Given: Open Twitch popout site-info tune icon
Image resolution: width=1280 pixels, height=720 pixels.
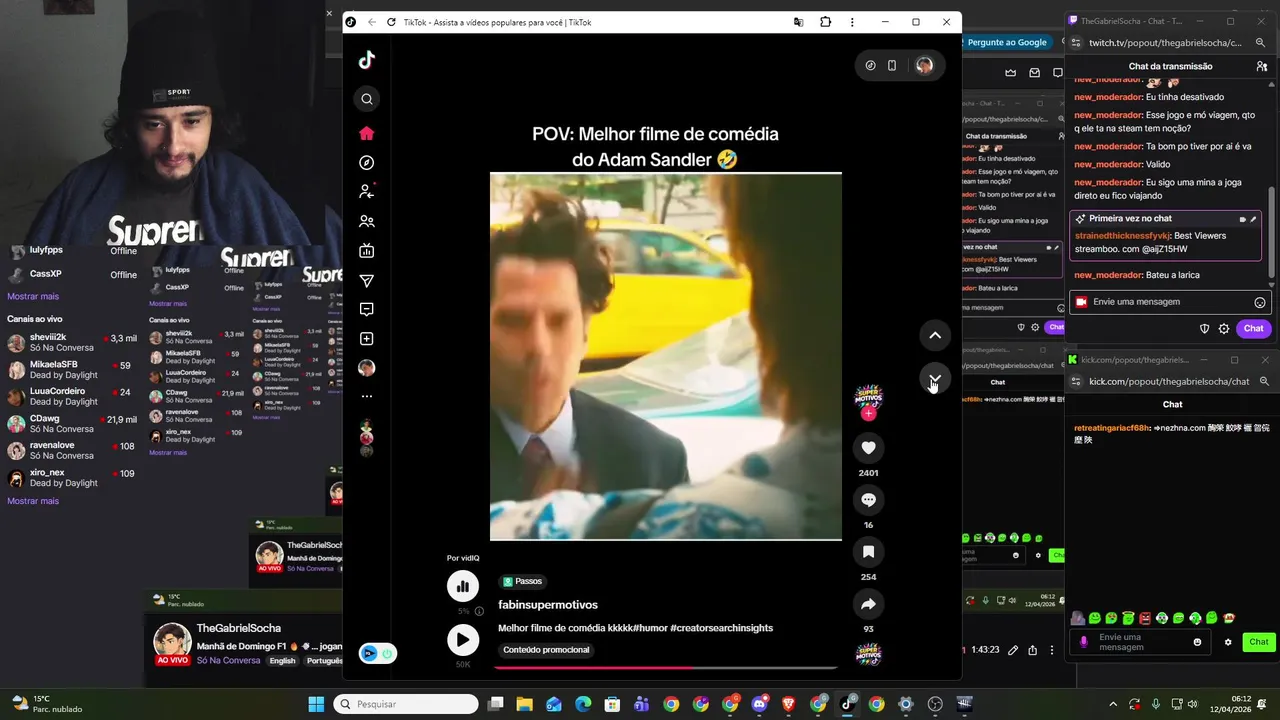Looking at the screenshot, I should point(1076,43).
